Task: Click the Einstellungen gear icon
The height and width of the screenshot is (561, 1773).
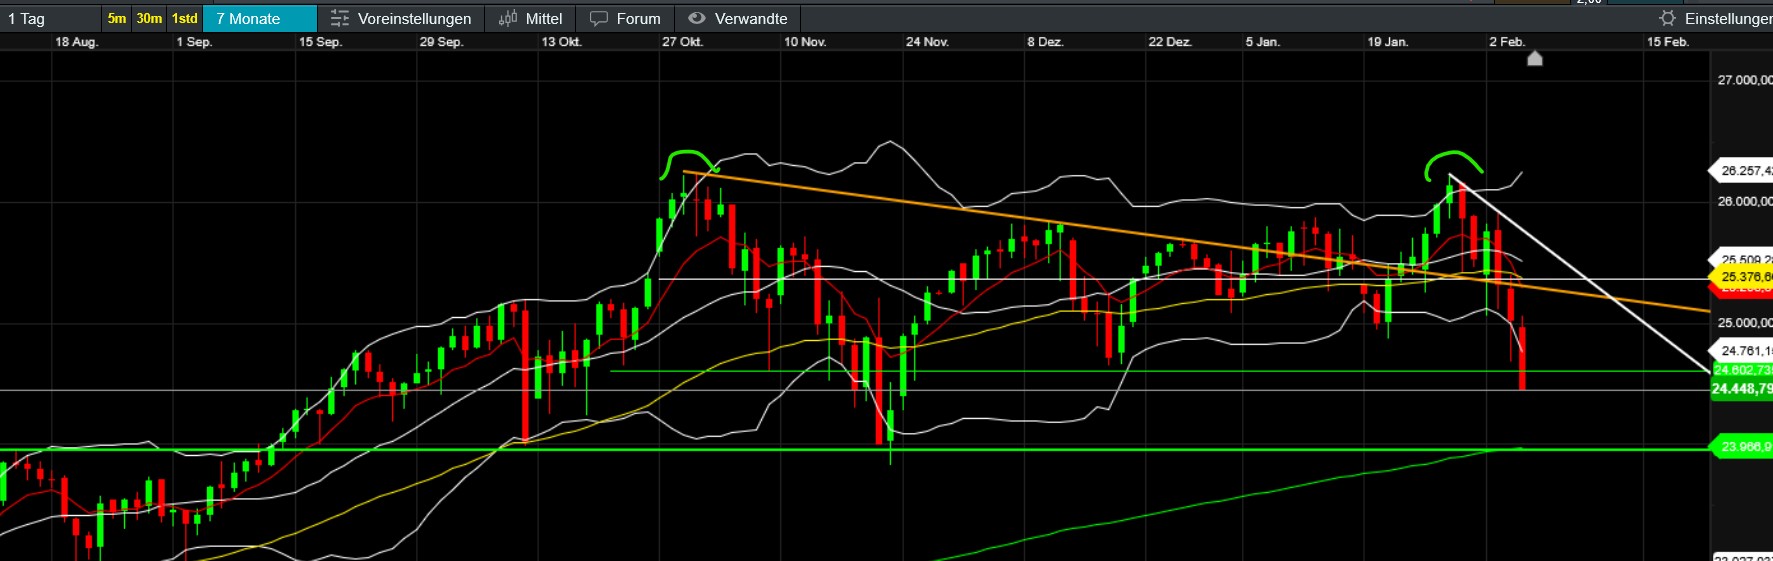Action: coord(1667,18)
